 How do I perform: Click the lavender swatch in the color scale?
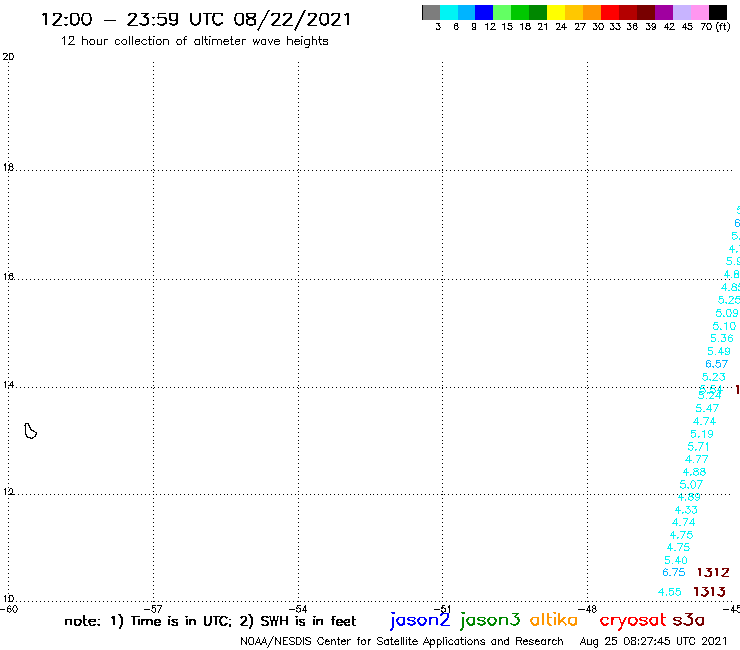682,12
